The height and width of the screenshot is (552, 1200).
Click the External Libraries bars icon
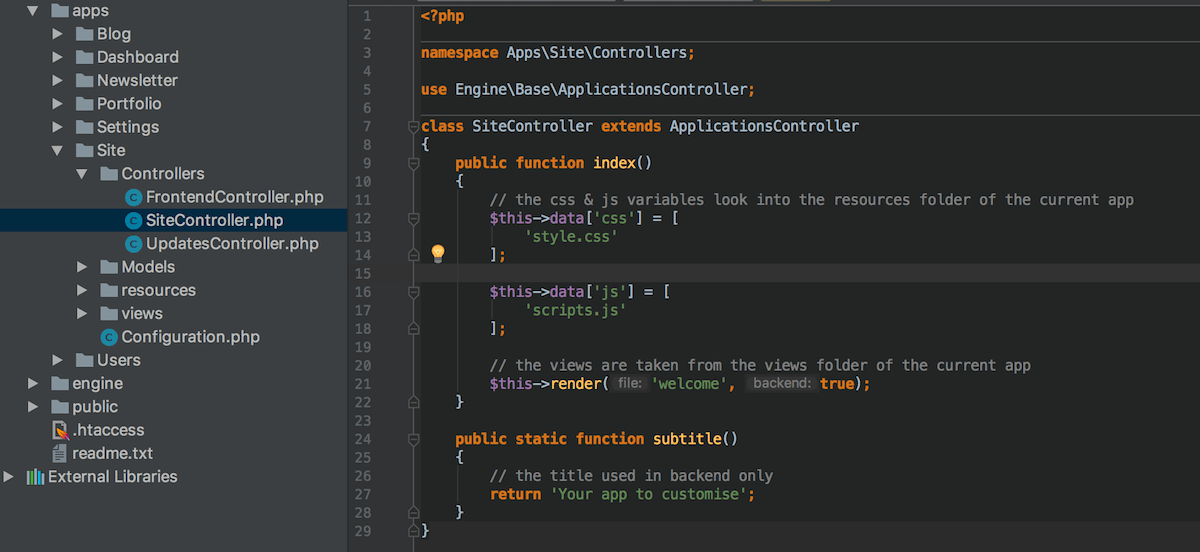[x=35, y=477]
